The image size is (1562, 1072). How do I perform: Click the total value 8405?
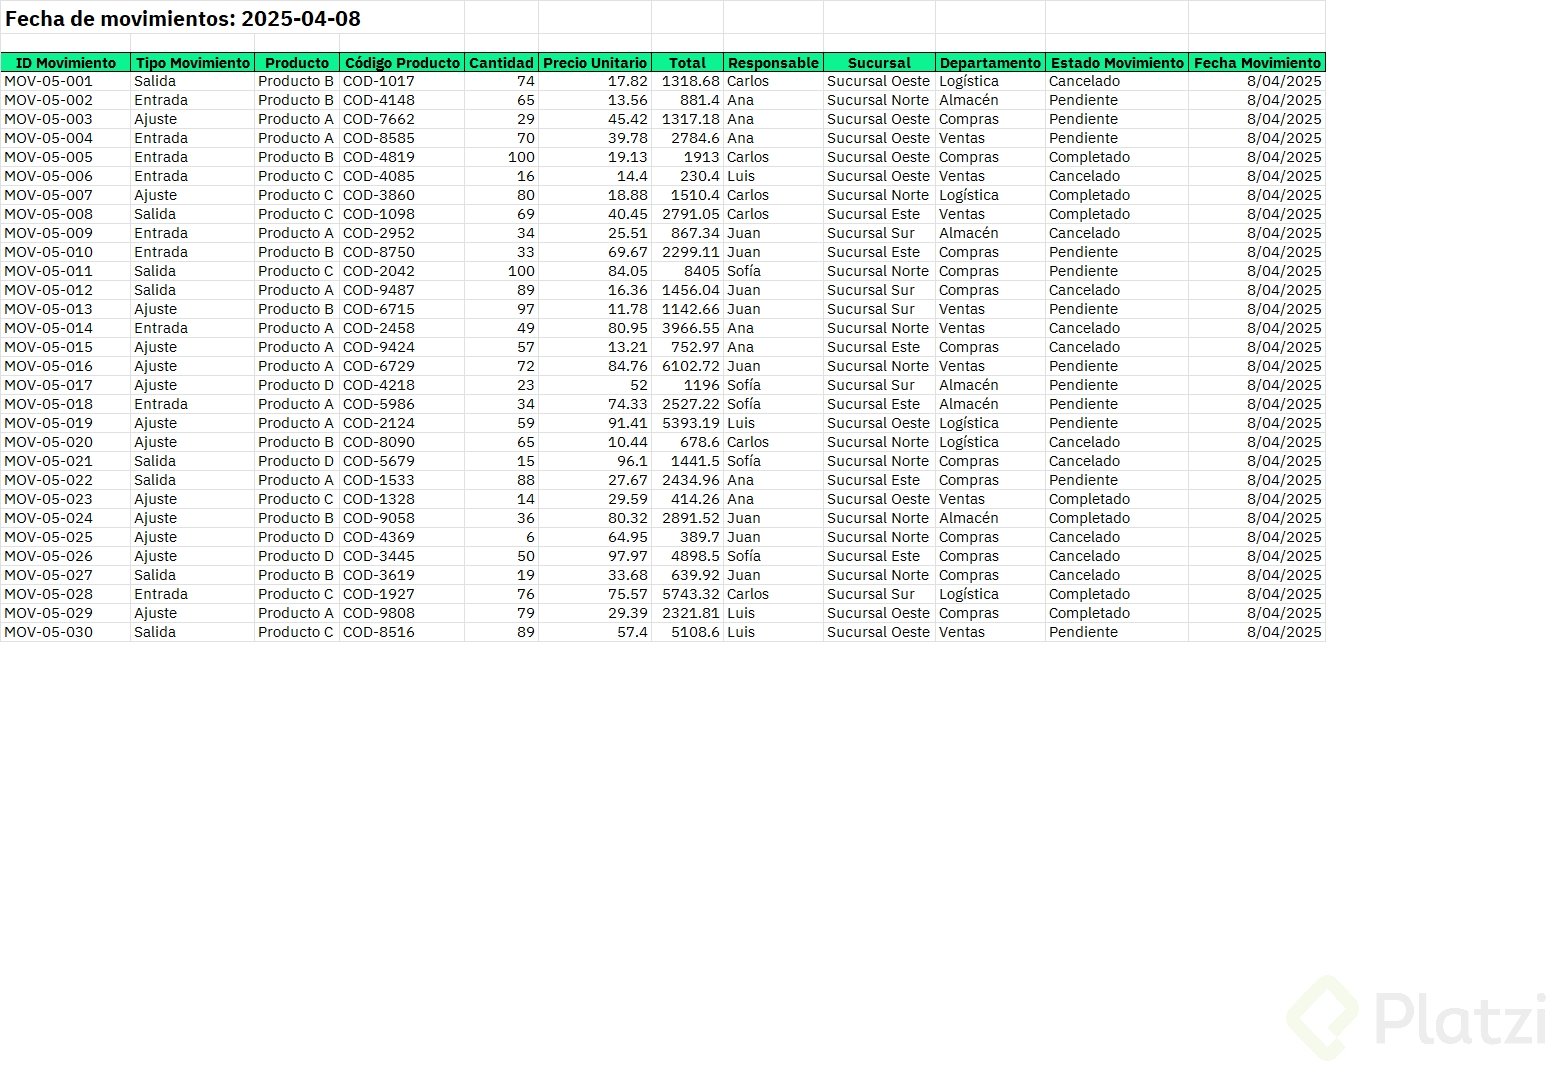[x=687, y=271]
